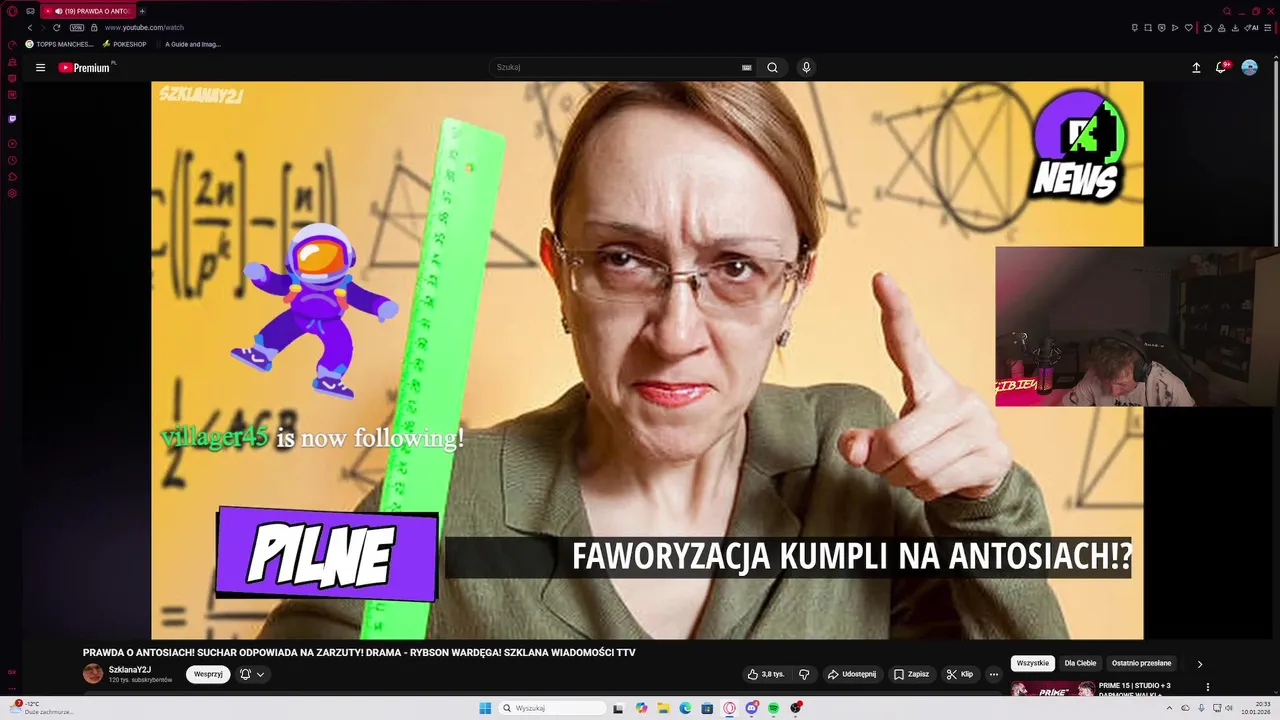The width and height of the screenshot is (1280, 720).
Task: Go to YouTube Premium home logo
Action: tap(84, 68)
